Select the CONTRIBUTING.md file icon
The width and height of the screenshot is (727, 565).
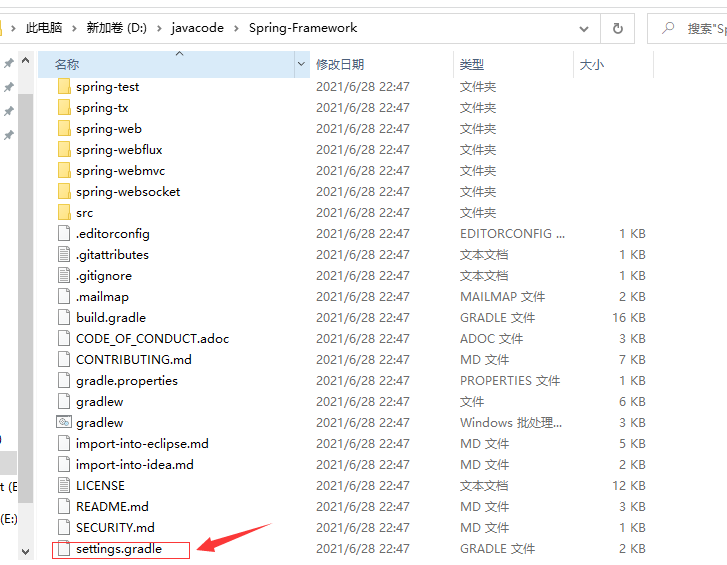[x=64, y=359]
